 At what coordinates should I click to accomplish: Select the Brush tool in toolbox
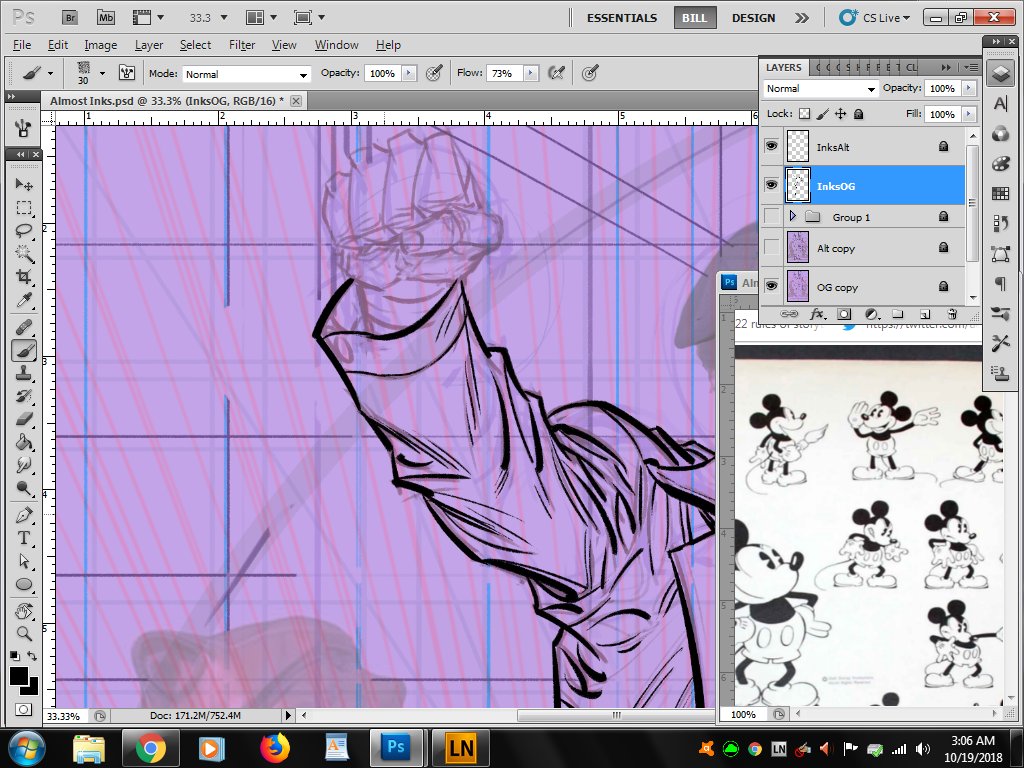(24, 350)
